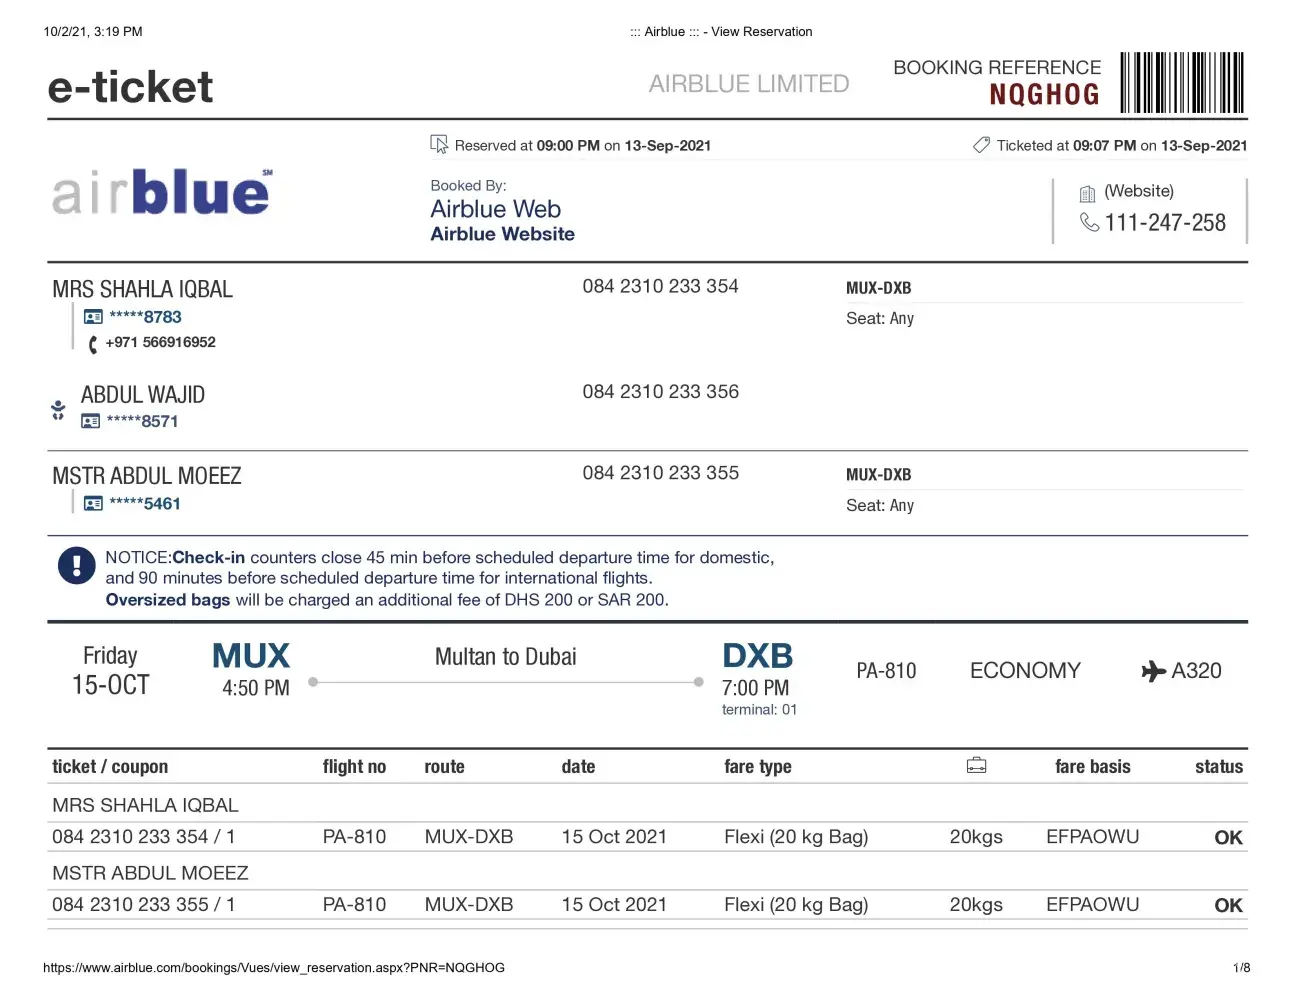Click the masked ID *****8783

pyautogui.click(x=145, y=317)
